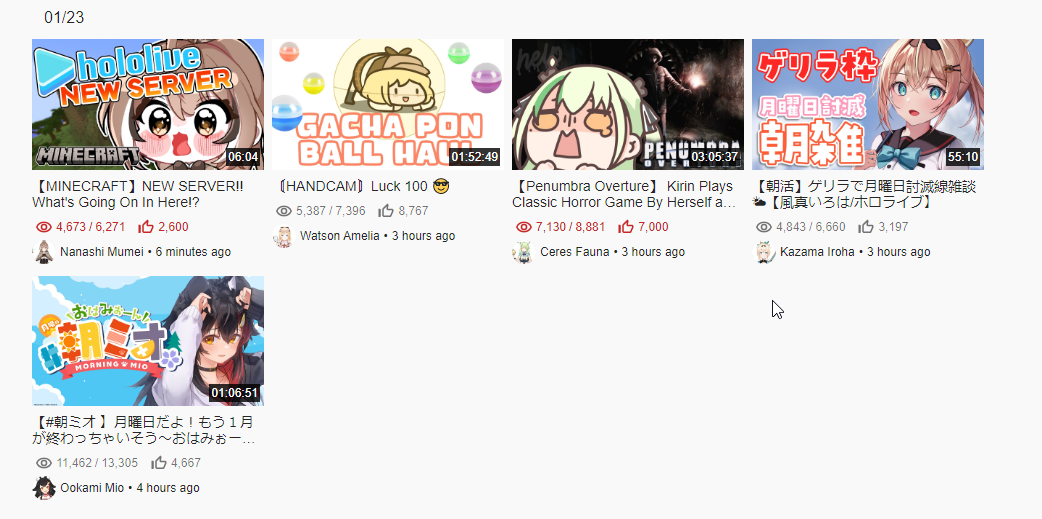Click the view count 5,387 / 7,396
Image resolution: width=1042 pixels, height=519 pixels.
click(330, 211)
